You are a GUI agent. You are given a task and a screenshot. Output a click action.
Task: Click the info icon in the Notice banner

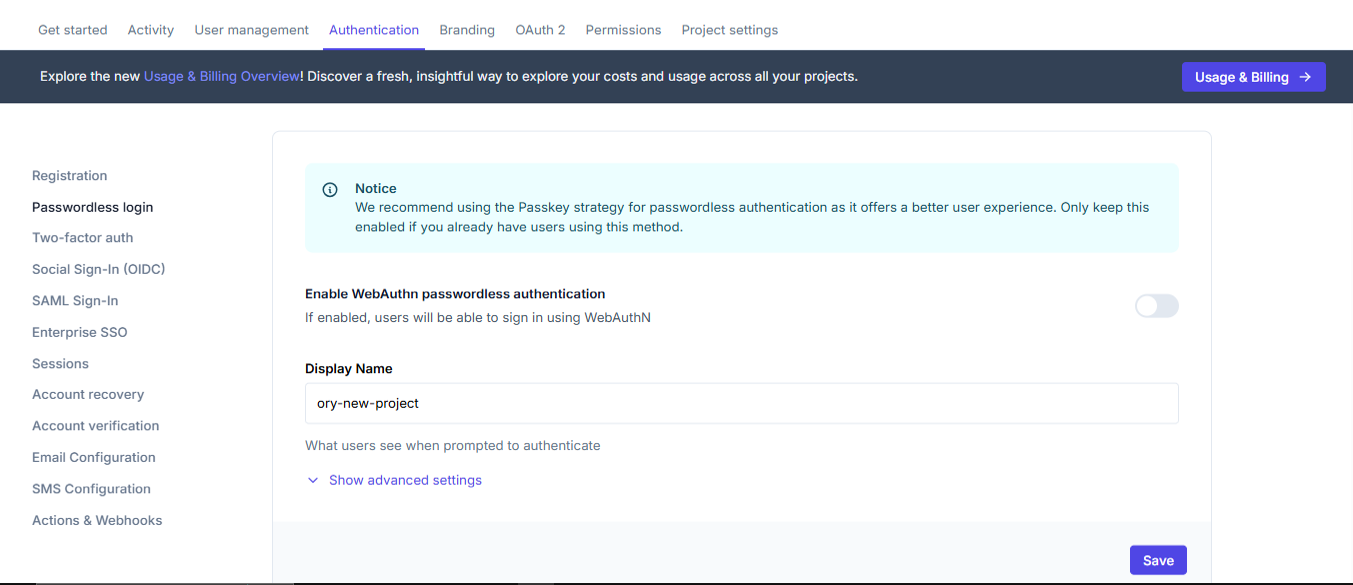[330, 189]
